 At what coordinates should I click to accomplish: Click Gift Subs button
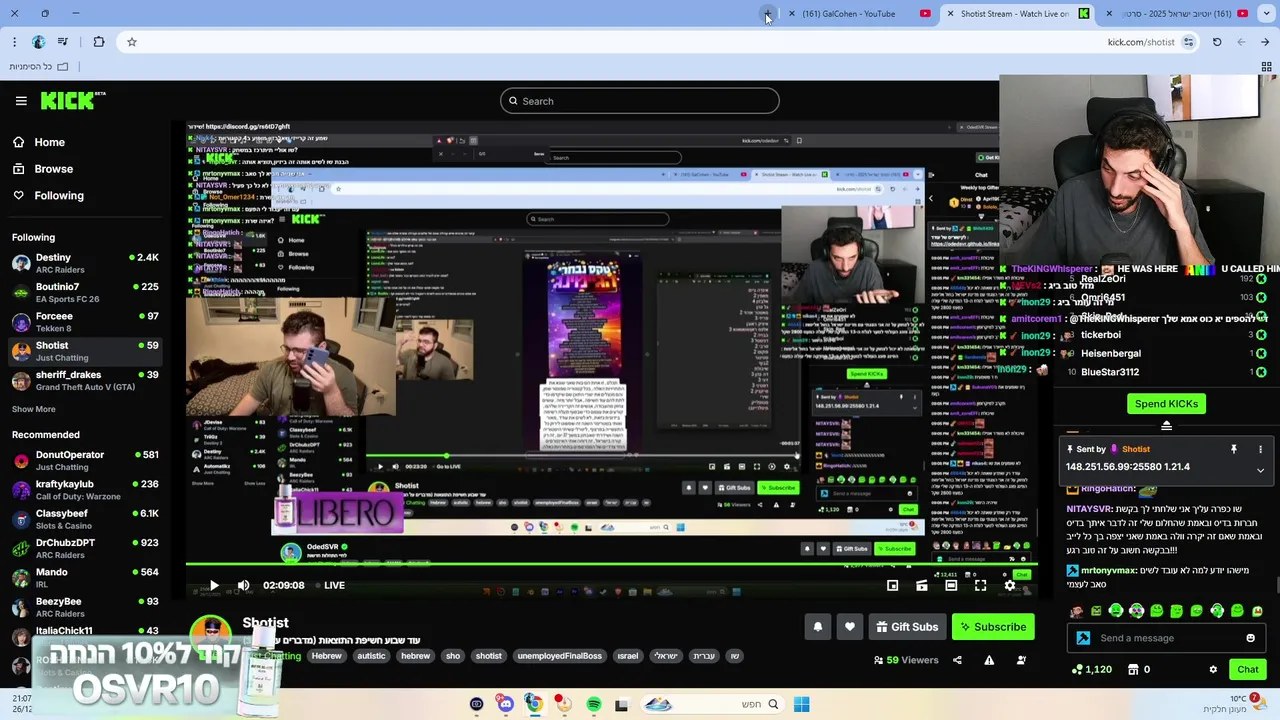[907, 627]
